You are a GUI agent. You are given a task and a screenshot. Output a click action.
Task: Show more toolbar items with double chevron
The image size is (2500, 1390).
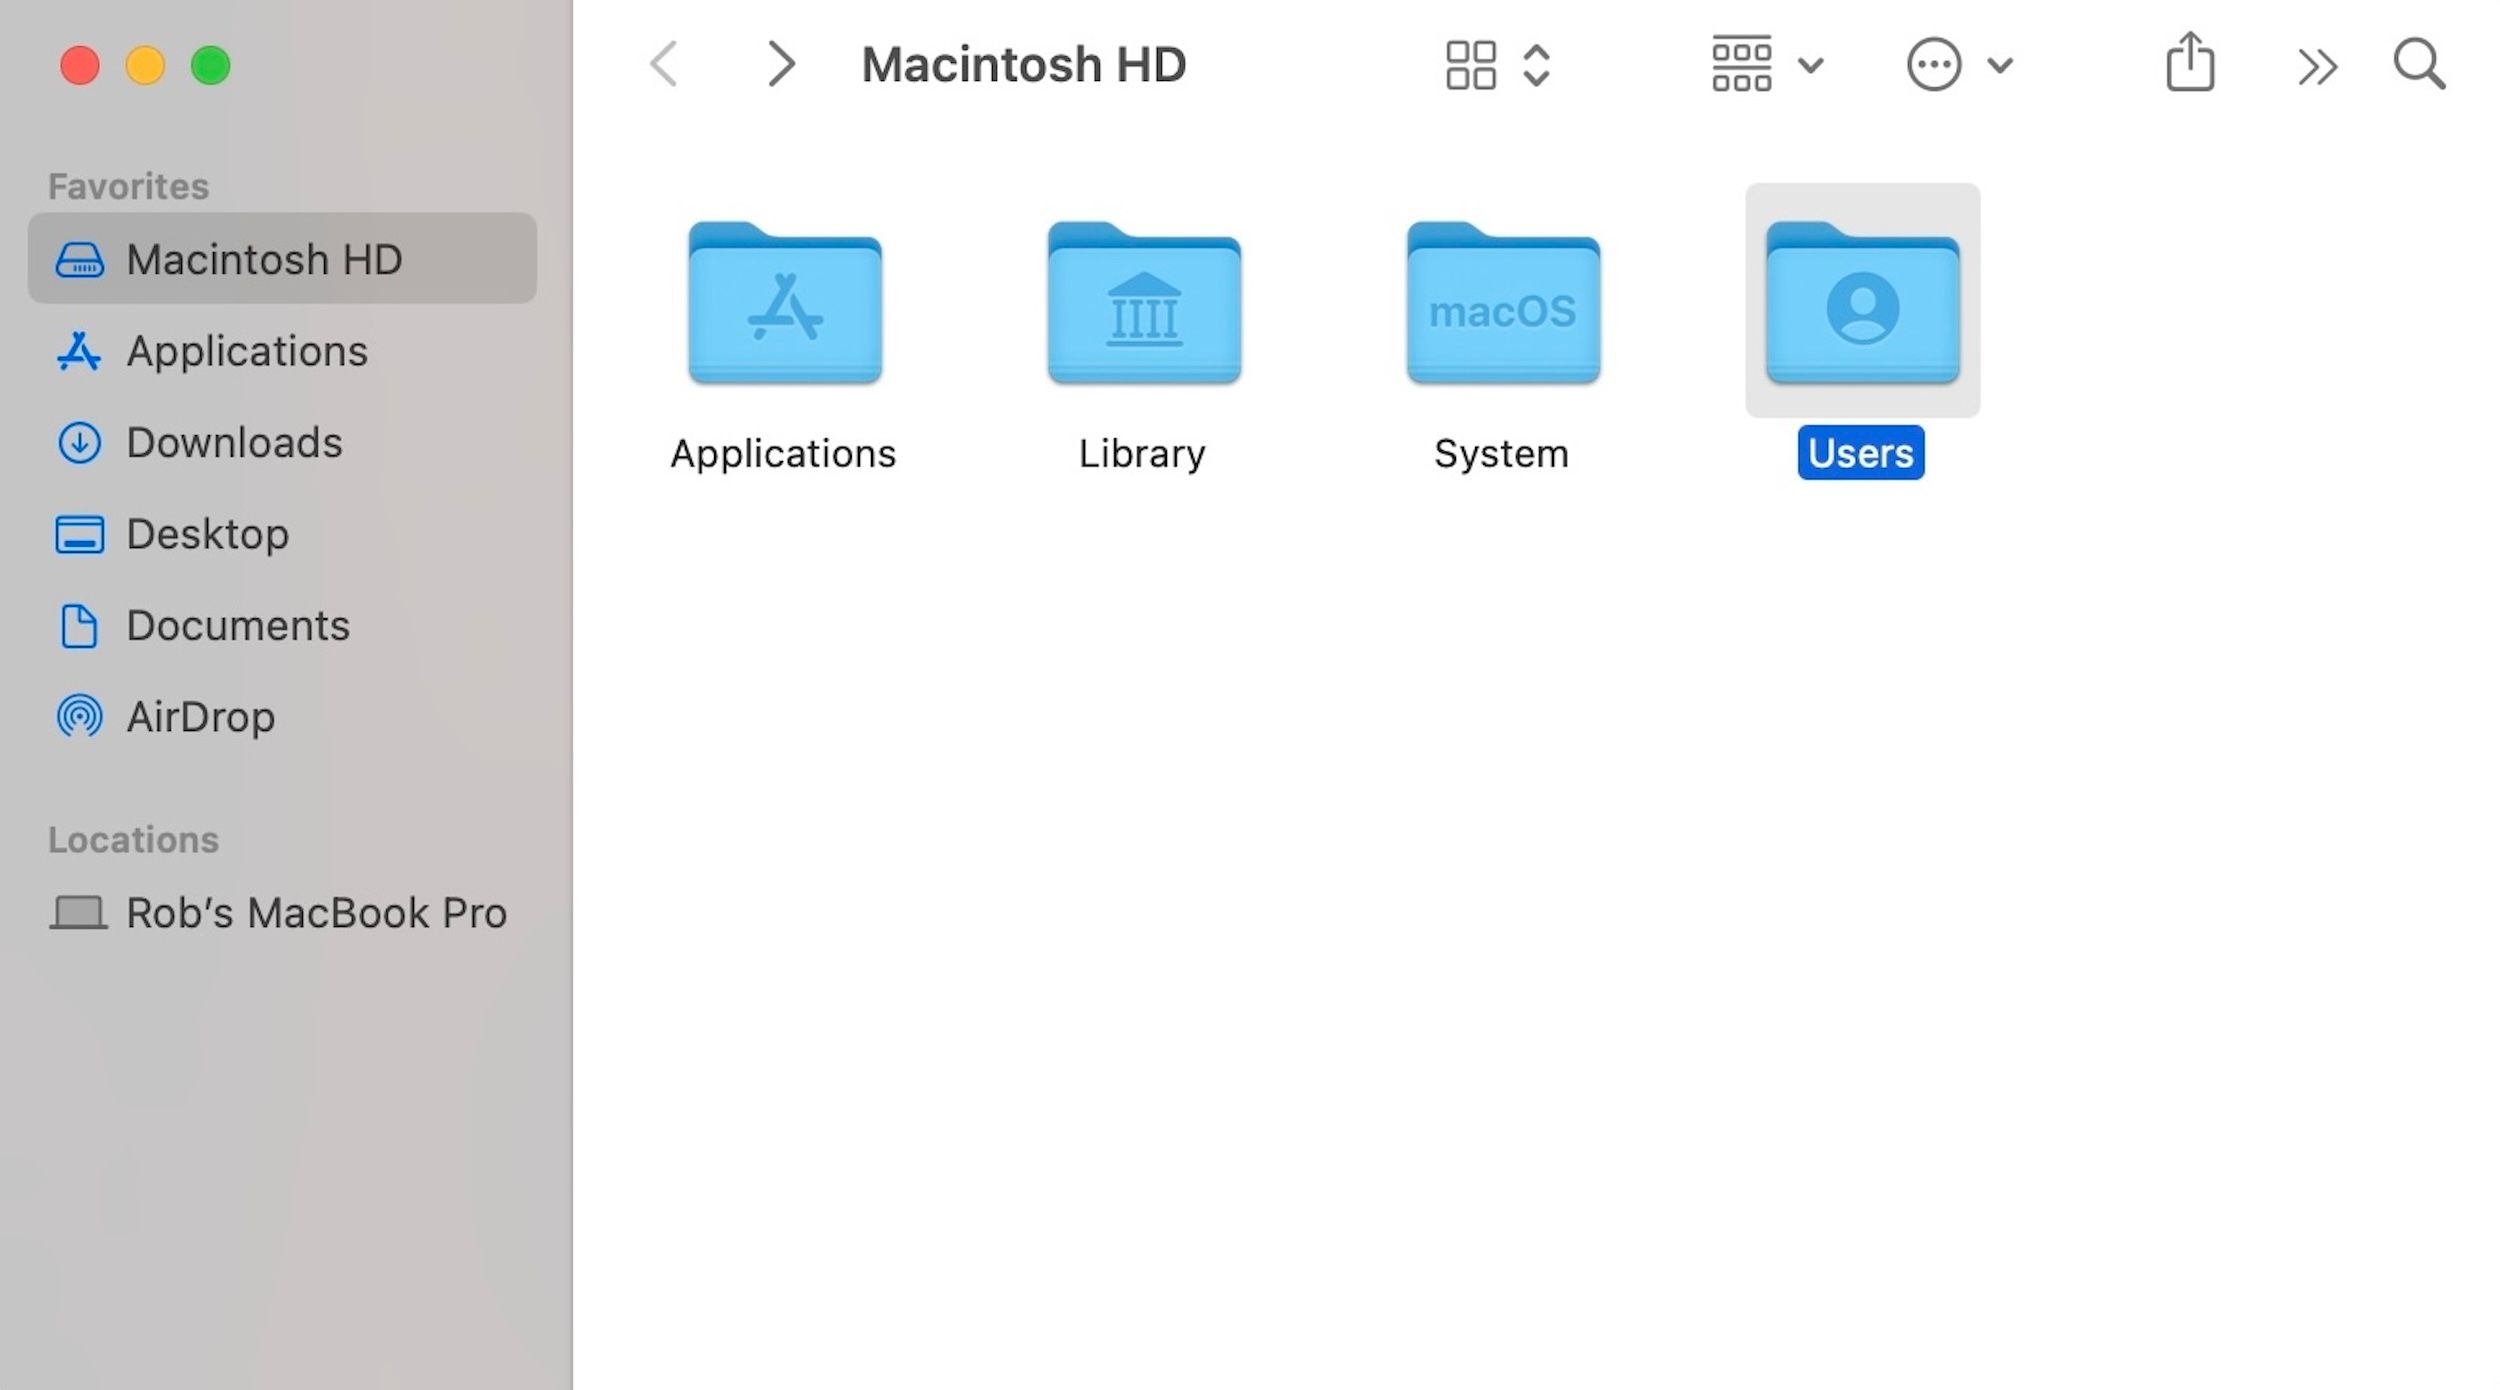click(2317, 67)
